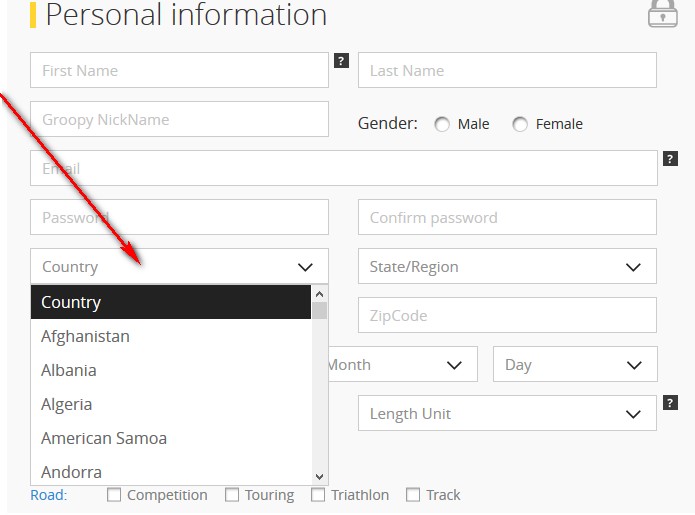Click the help icon beside Length Unit
This screenshot has height=515, width=695.
(670, 403)
